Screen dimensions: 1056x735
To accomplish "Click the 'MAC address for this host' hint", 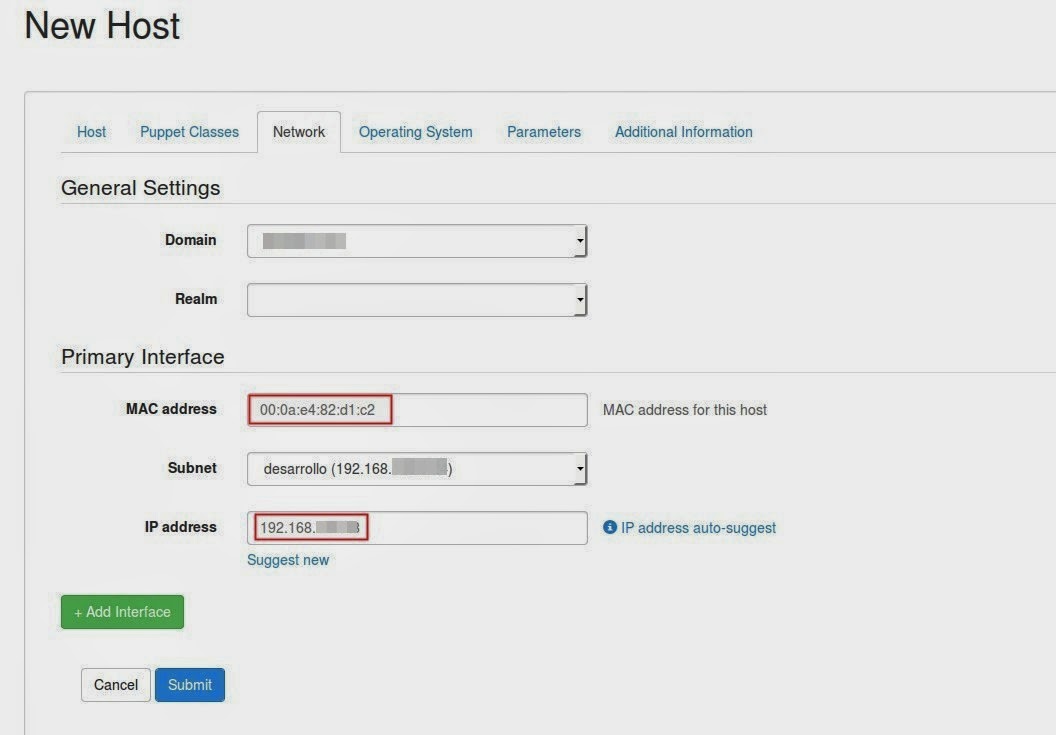I will click(x=685, y=410).
